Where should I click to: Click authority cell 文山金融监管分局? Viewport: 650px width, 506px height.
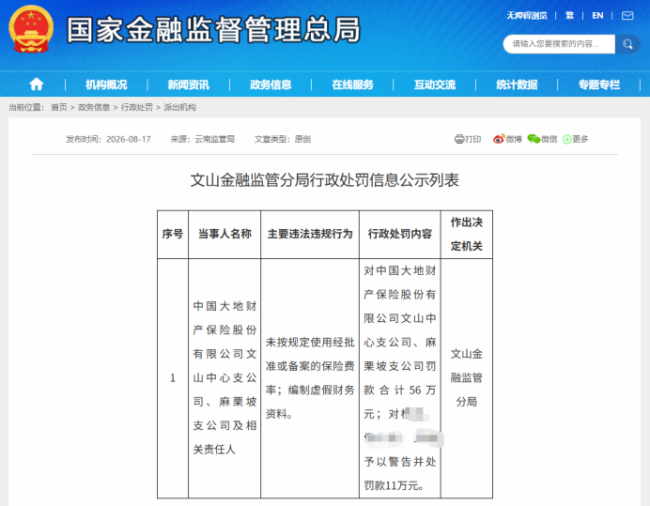[x=467, y=378]
